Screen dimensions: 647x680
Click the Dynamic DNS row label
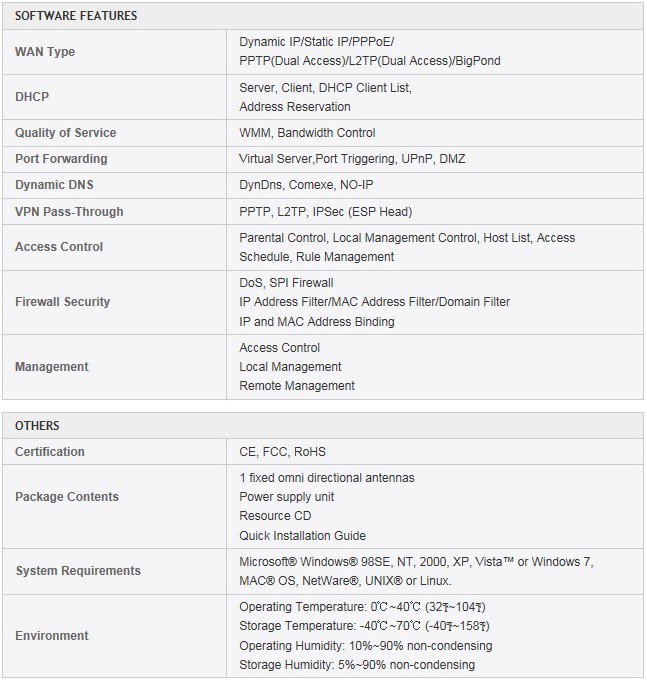[x=54, y=185]
